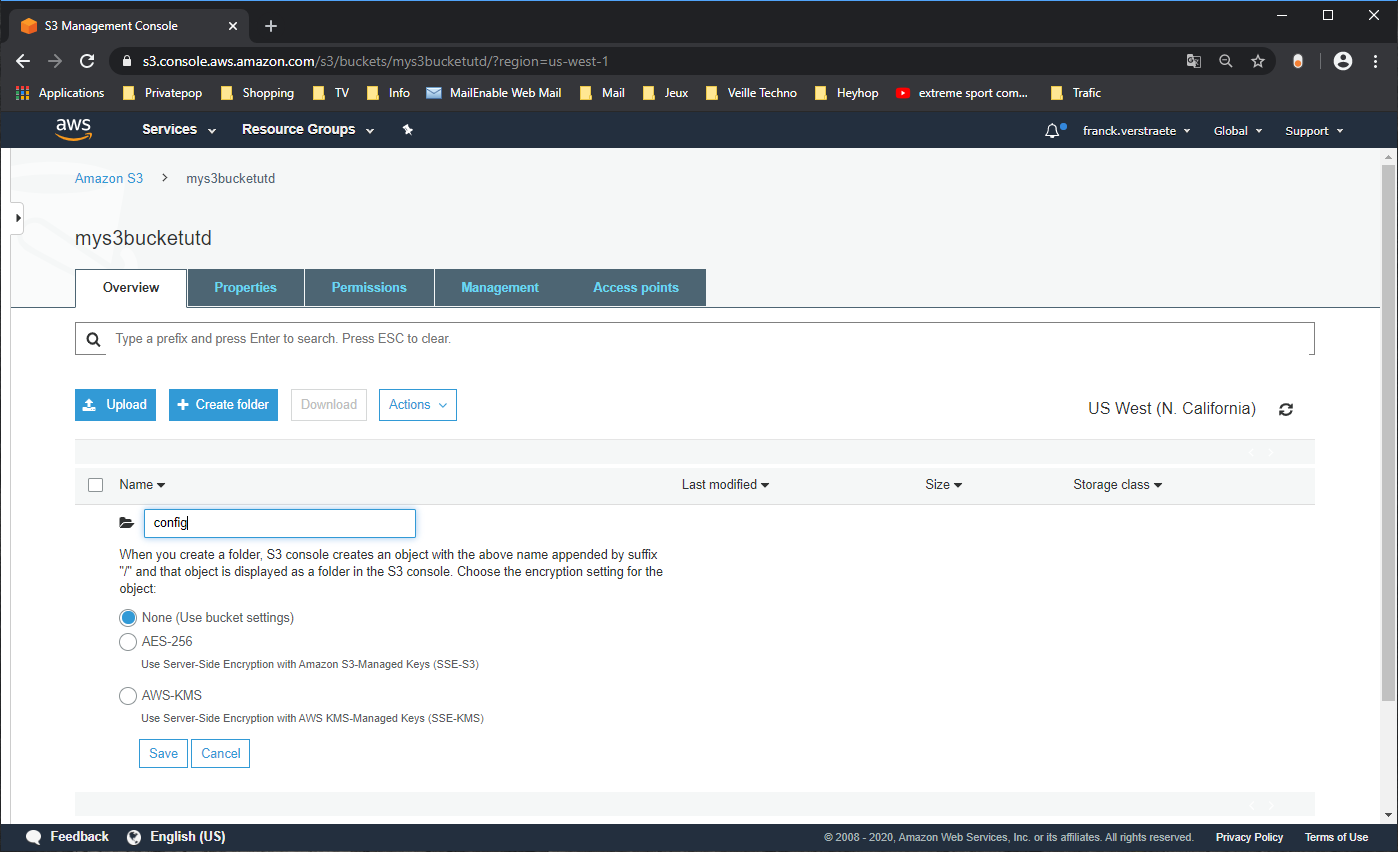Click the Upload button

coord(115,405)
